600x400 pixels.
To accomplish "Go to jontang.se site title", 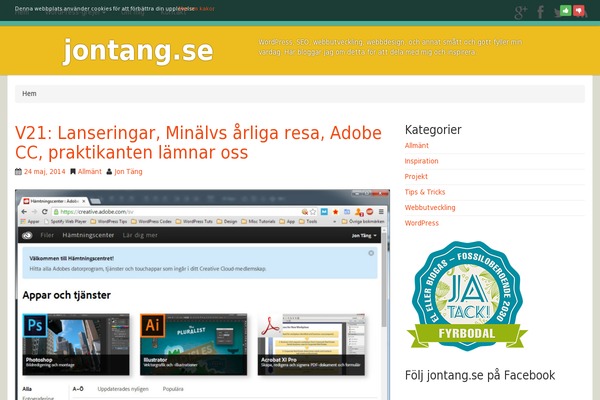I will 138,51.
